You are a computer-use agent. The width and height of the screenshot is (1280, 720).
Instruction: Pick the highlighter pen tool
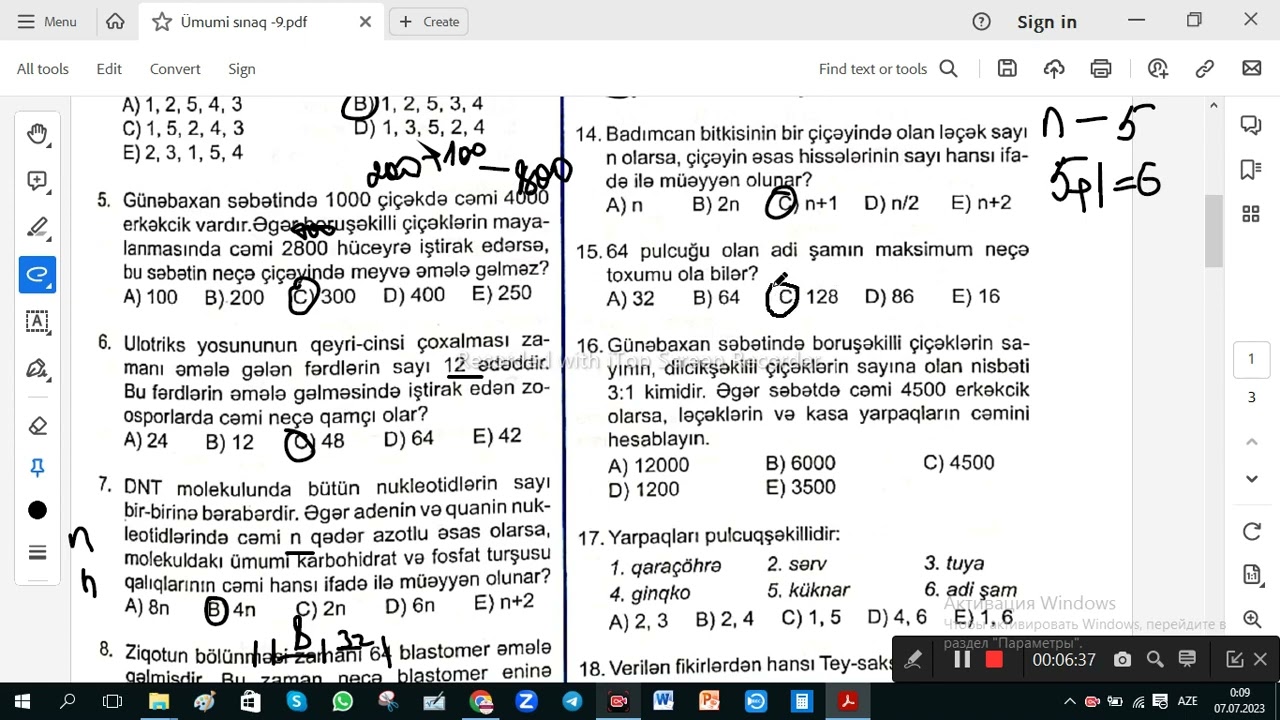click(37, 228)
